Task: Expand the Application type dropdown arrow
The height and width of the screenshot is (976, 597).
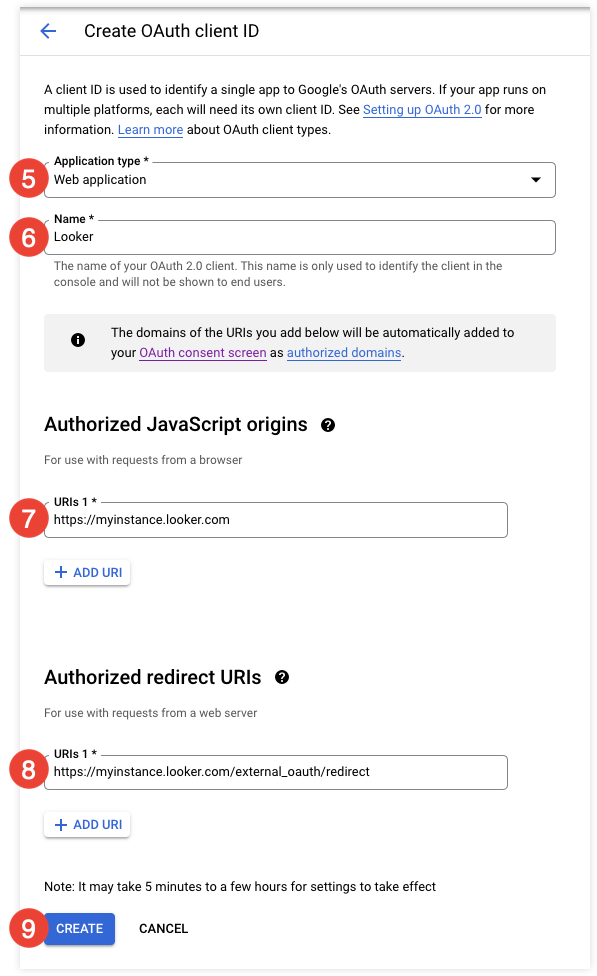Action: coord(535,180)
